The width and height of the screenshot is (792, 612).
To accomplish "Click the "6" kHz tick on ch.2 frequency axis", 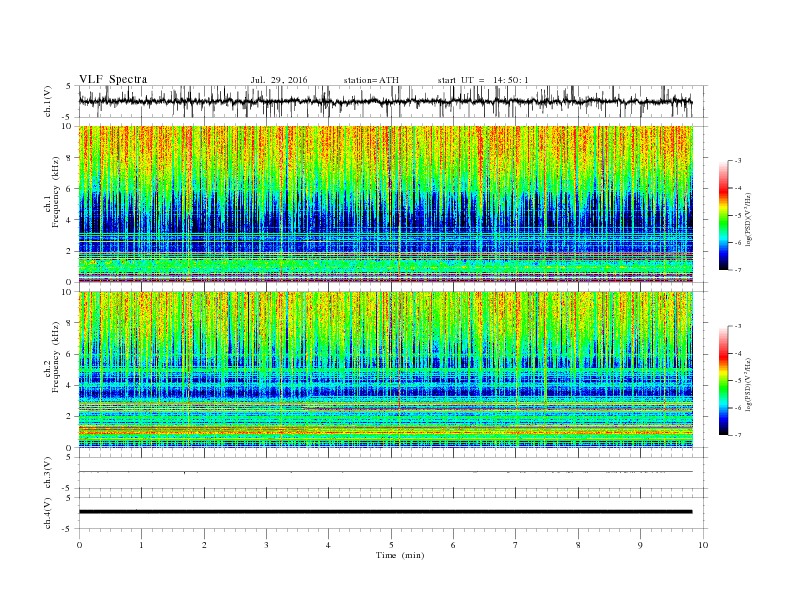I will (70, 354).
